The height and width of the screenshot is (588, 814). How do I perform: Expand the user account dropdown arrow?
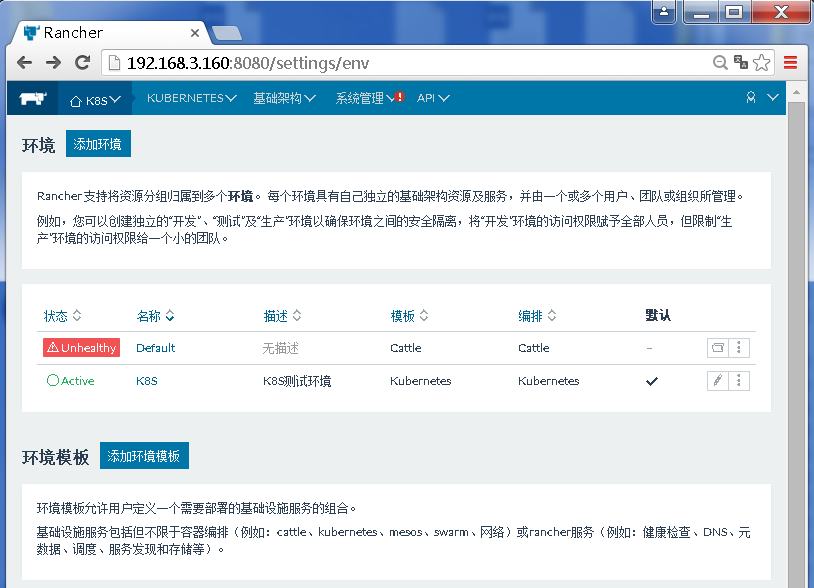(773, 97)
